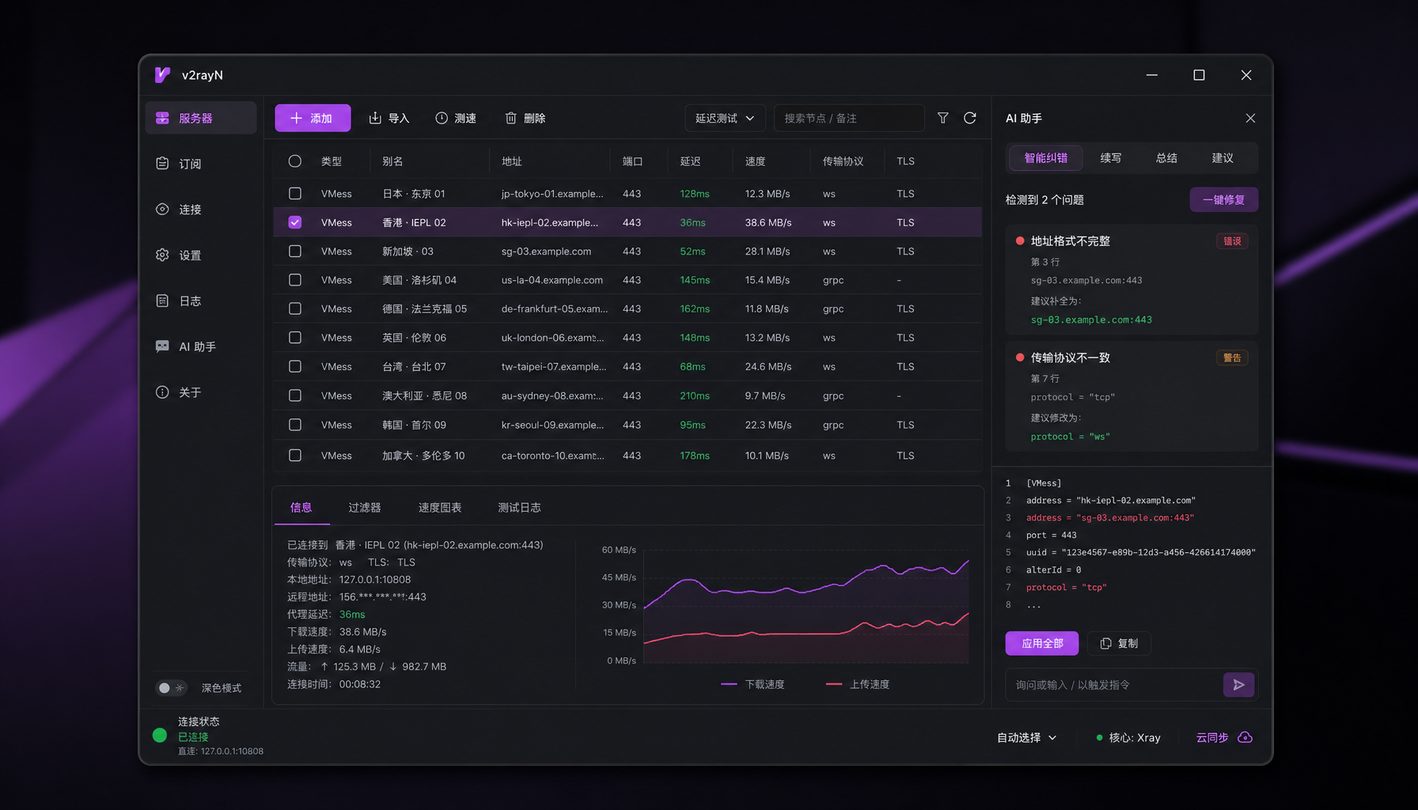This screenshot has height=810, width=1418.
Task: Check the 日本 · 东京 01 row checkbox
Action: [295, 193]
